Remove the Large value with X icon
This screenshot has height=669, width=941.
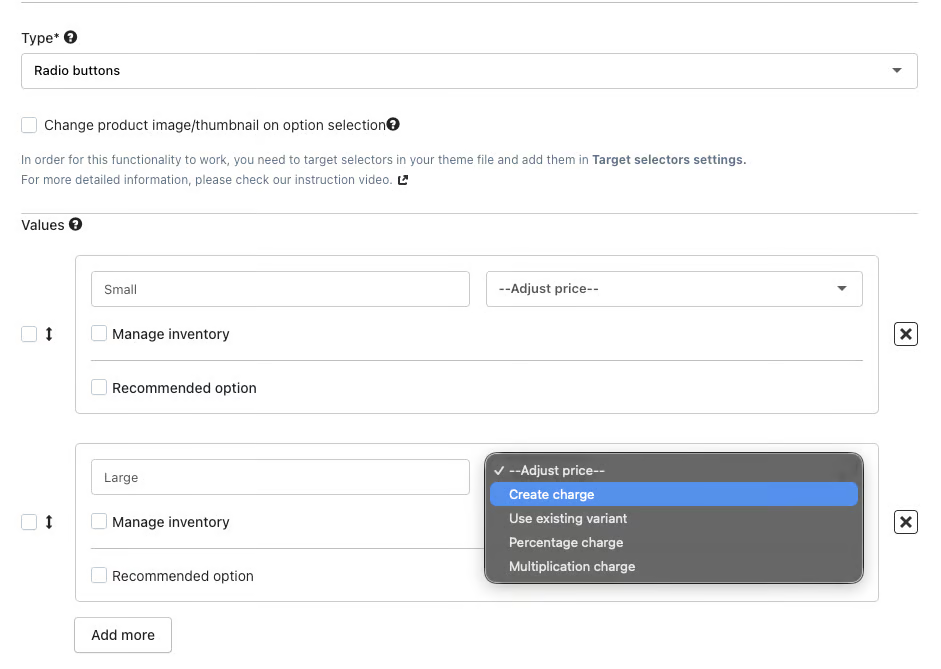pyautogui.click(x=905, y=522)
